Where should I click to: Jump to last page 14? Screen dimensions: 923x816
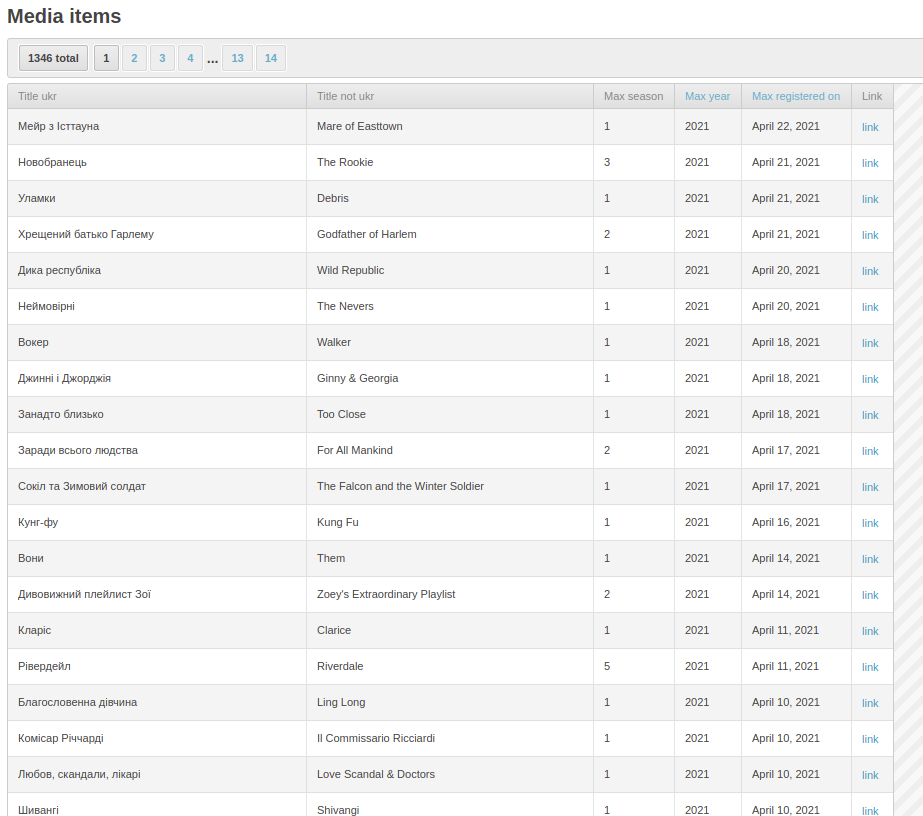tap(271, 58)
